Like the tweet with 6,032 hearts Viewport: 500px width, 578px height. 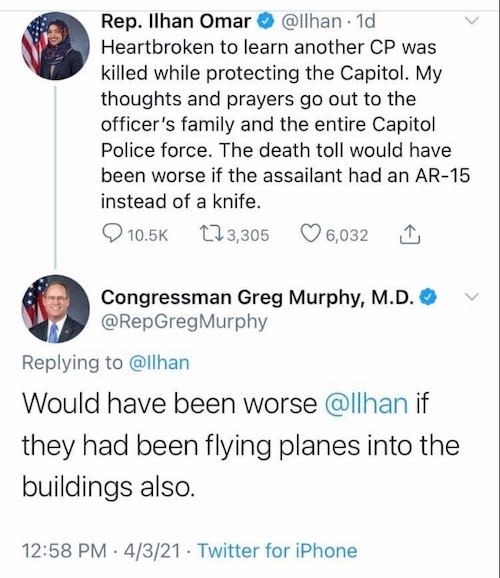(x=310, y=234)
